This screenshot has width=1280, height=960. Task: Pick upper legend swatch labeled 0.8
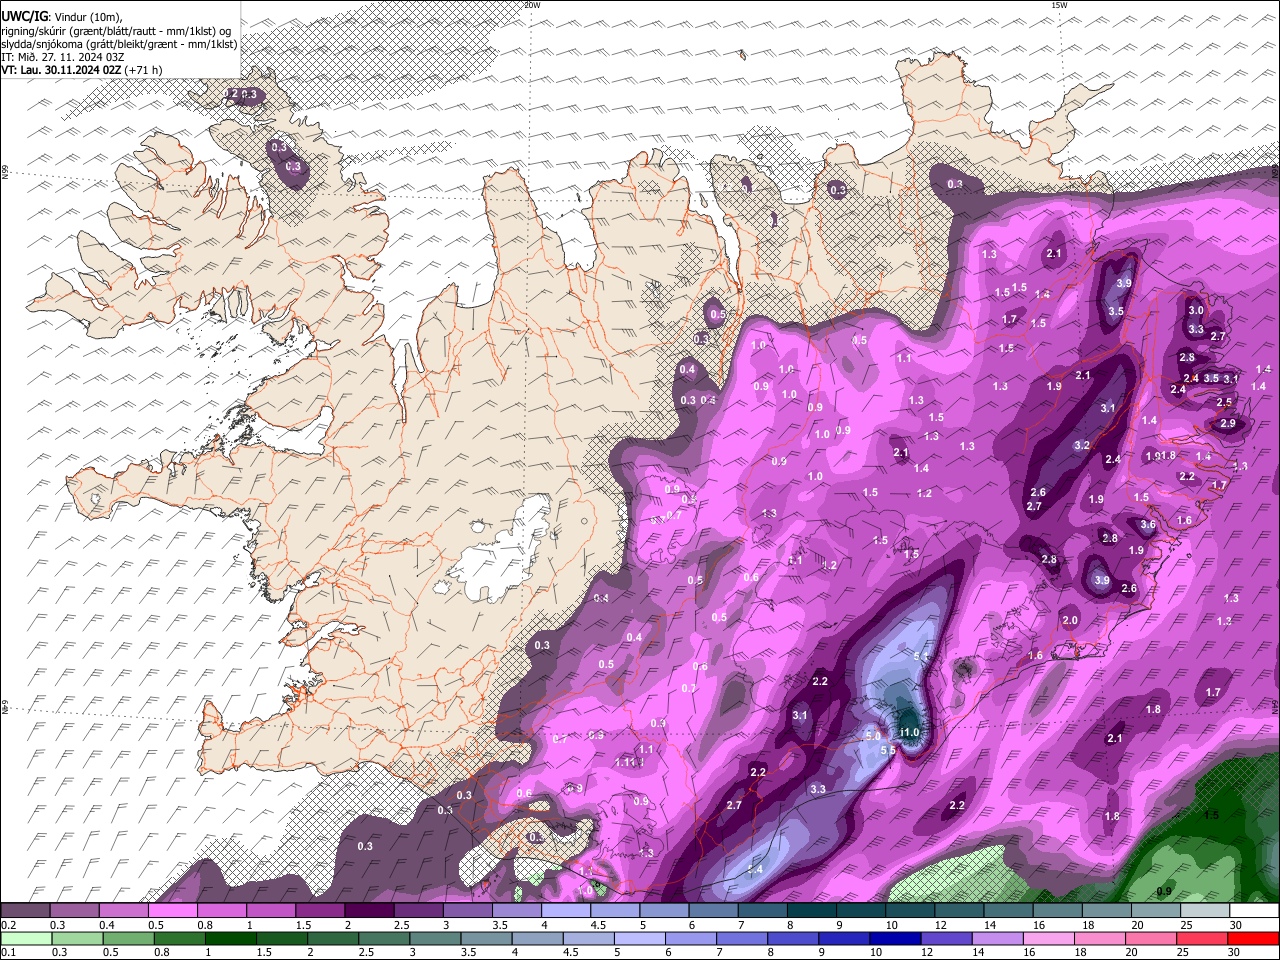pos(221,910)
